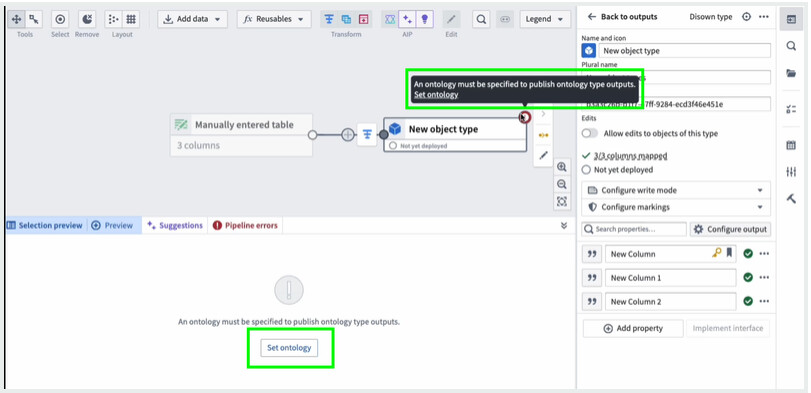Click the Select target icon
The height and width of the screenshot is (393, 811).
point(60,19)
